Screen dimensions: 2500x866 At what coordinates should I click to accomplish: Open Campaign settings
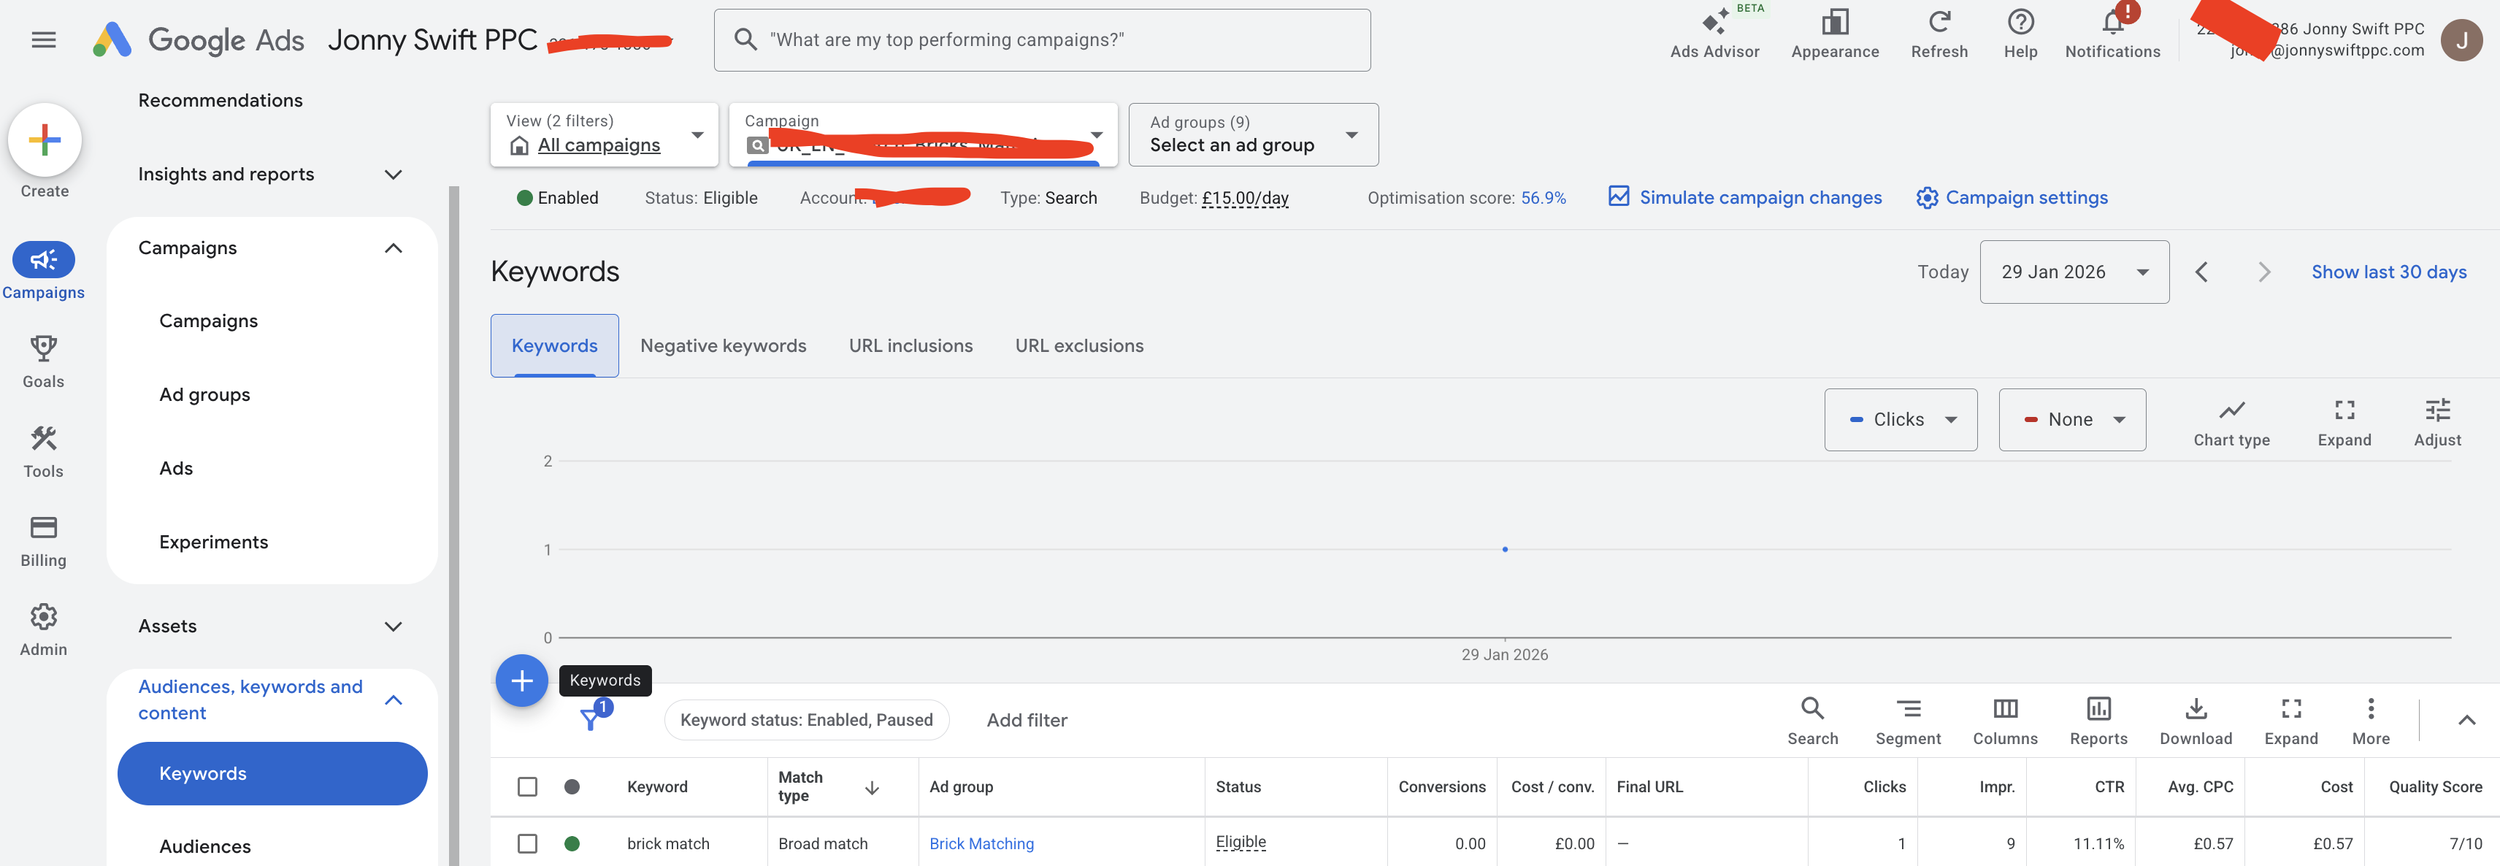(2011, 198)
